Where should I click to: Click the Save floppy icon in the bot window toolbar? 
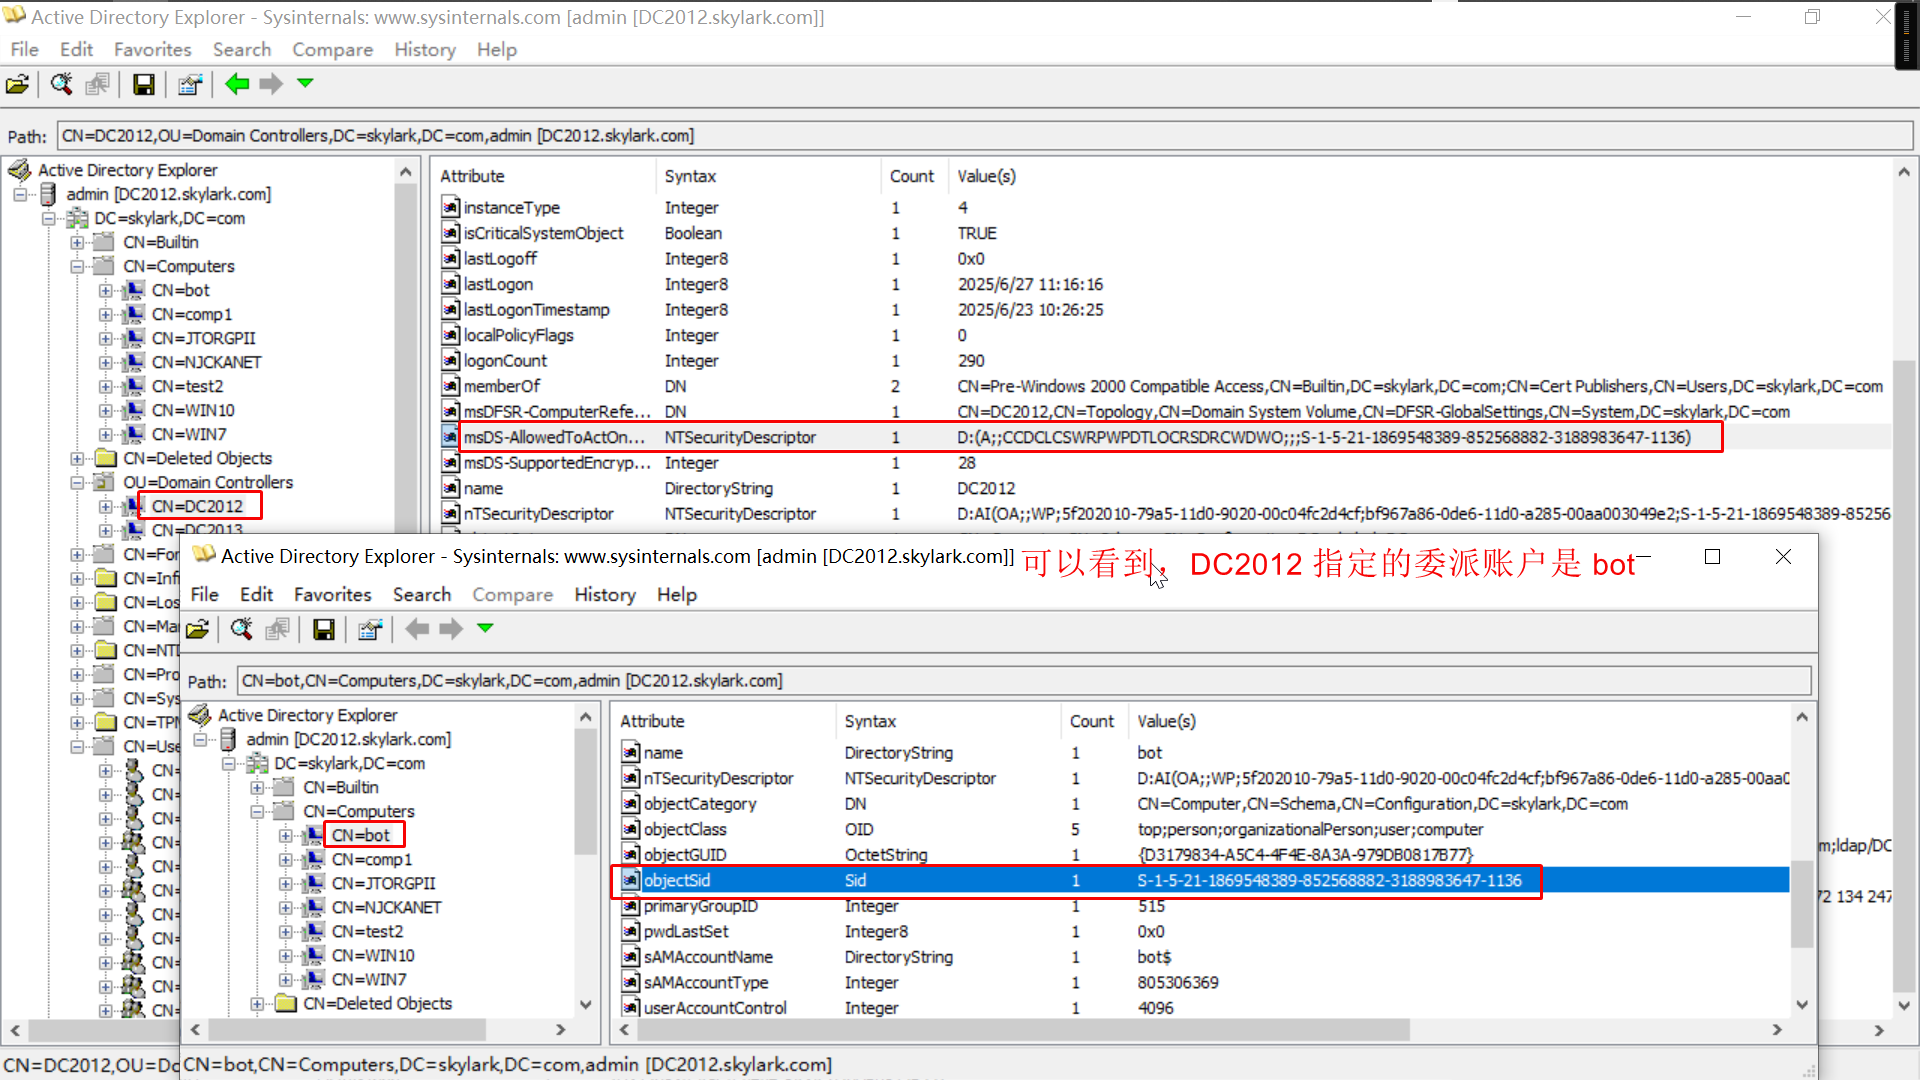tap(323, 629)
